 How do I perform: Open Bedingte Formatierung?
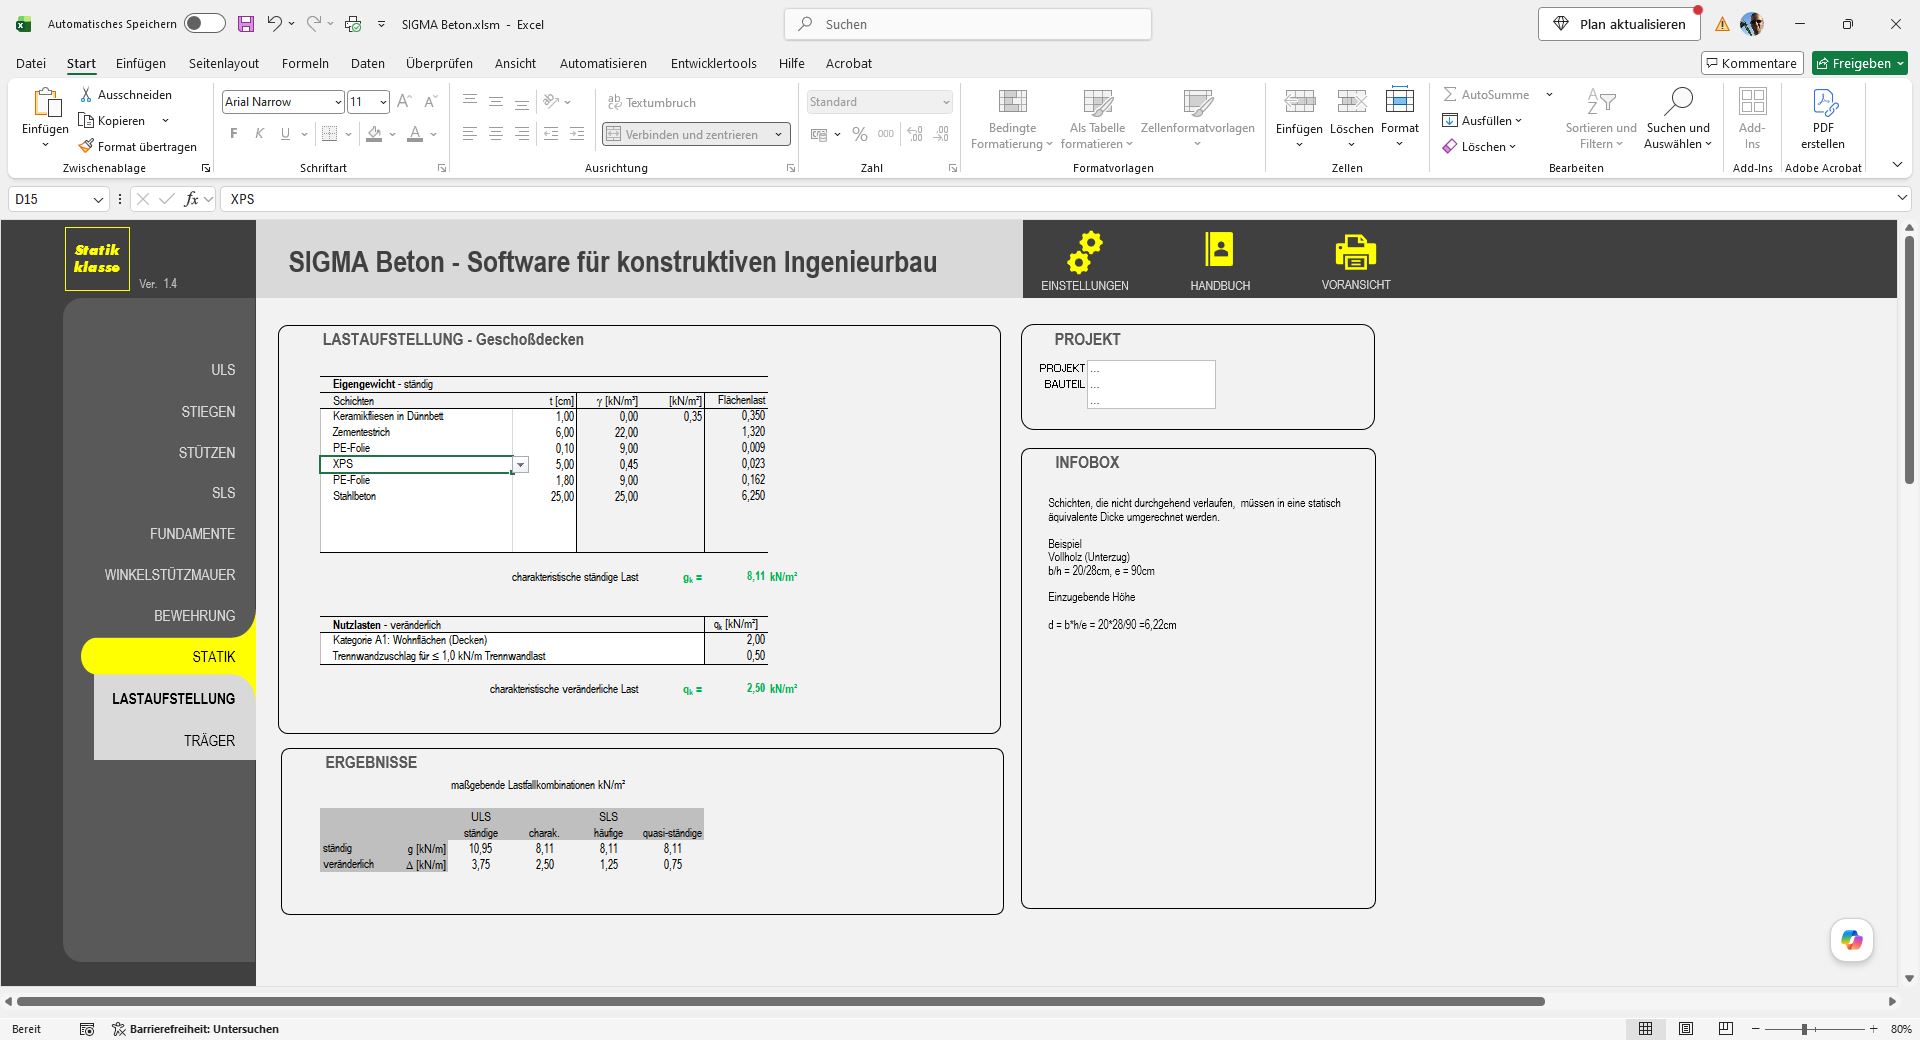[1012, 119]
